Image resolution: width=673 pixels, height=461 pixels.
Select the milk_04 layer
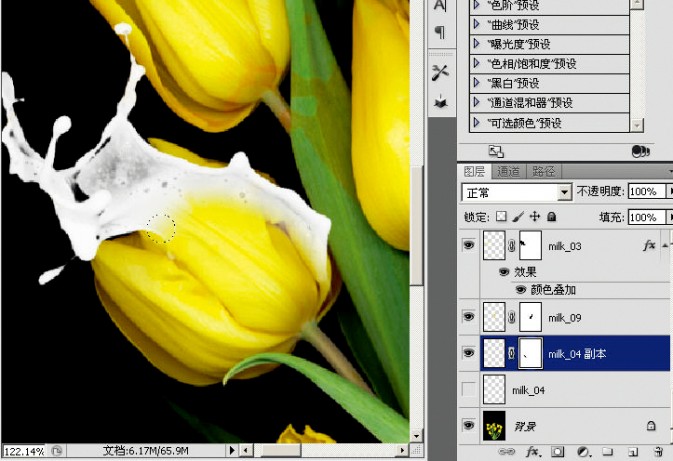tap(575, 390)
